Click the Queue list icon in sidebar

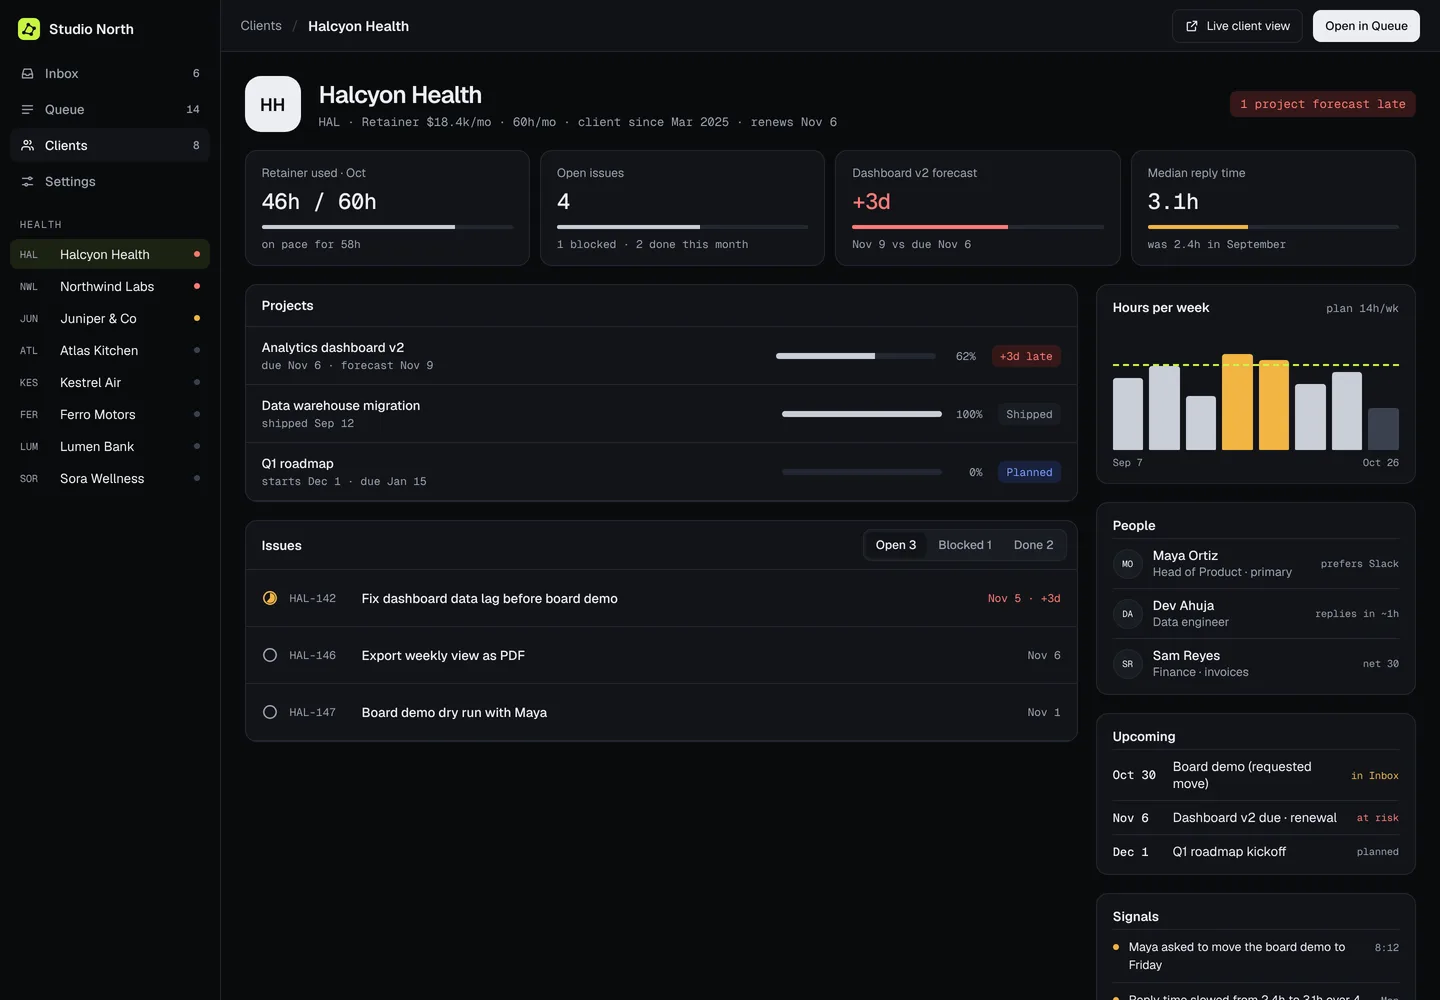coord(28,110)
